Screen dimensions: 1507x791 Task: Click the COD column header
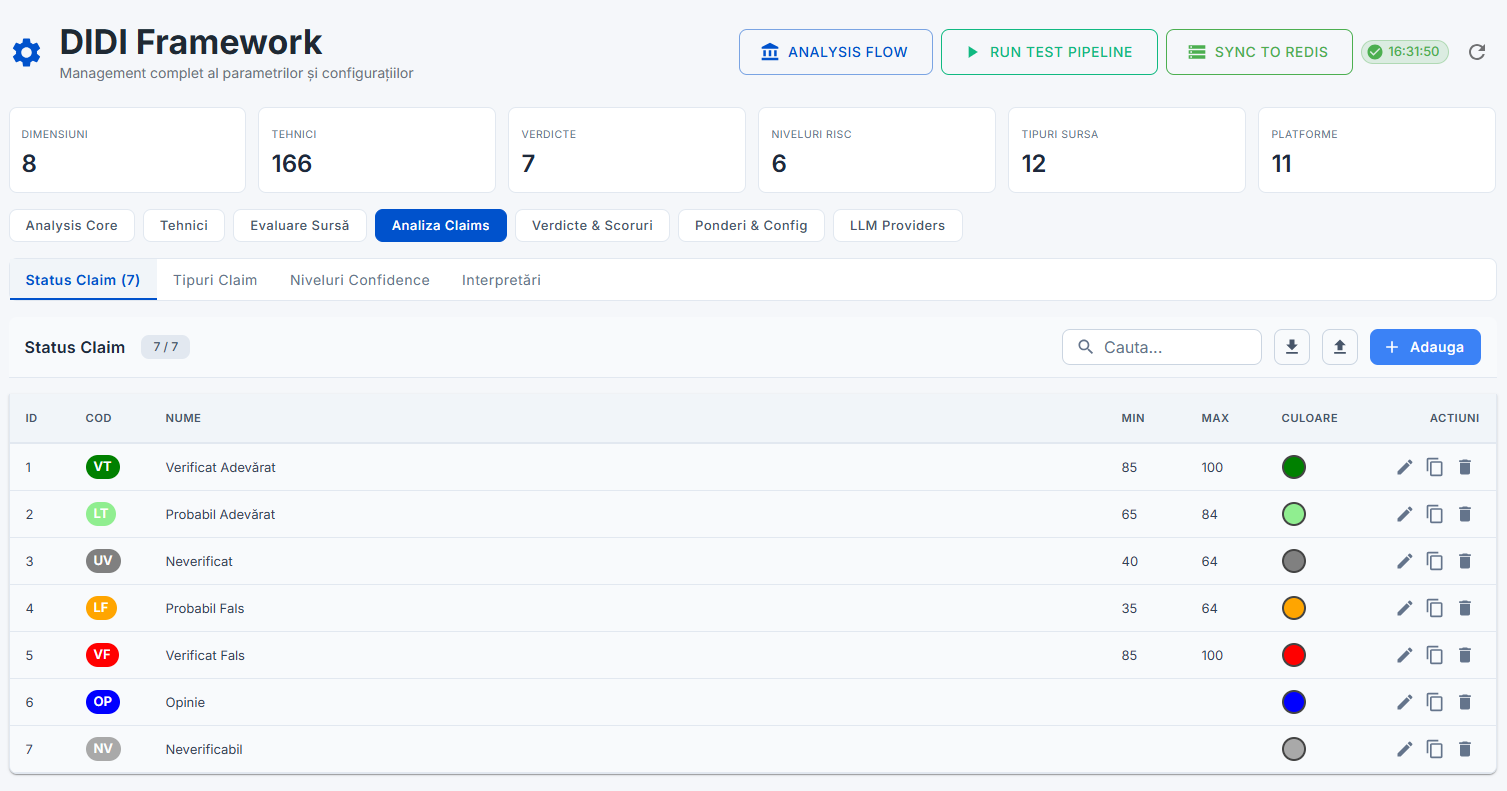99,418
